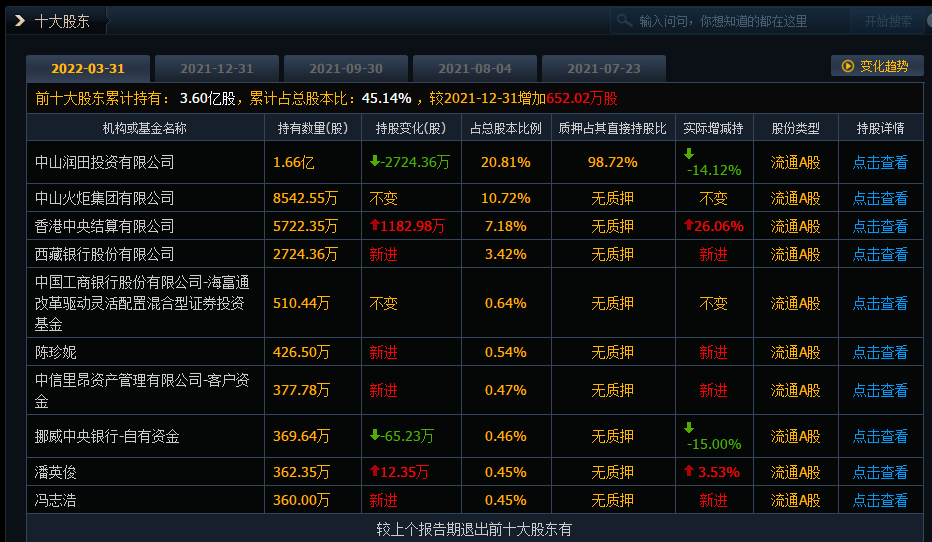Viewport: 932px width, 542px height.
Task: Click the 持股变化(股) column header
Action: [x=411, y=128]
